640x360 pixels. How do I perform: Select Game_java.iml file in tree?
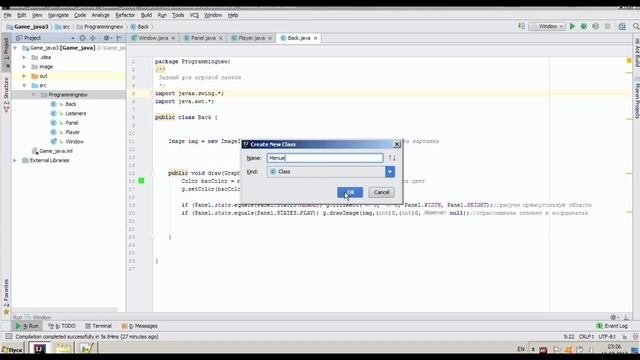(x=56, y=151)
